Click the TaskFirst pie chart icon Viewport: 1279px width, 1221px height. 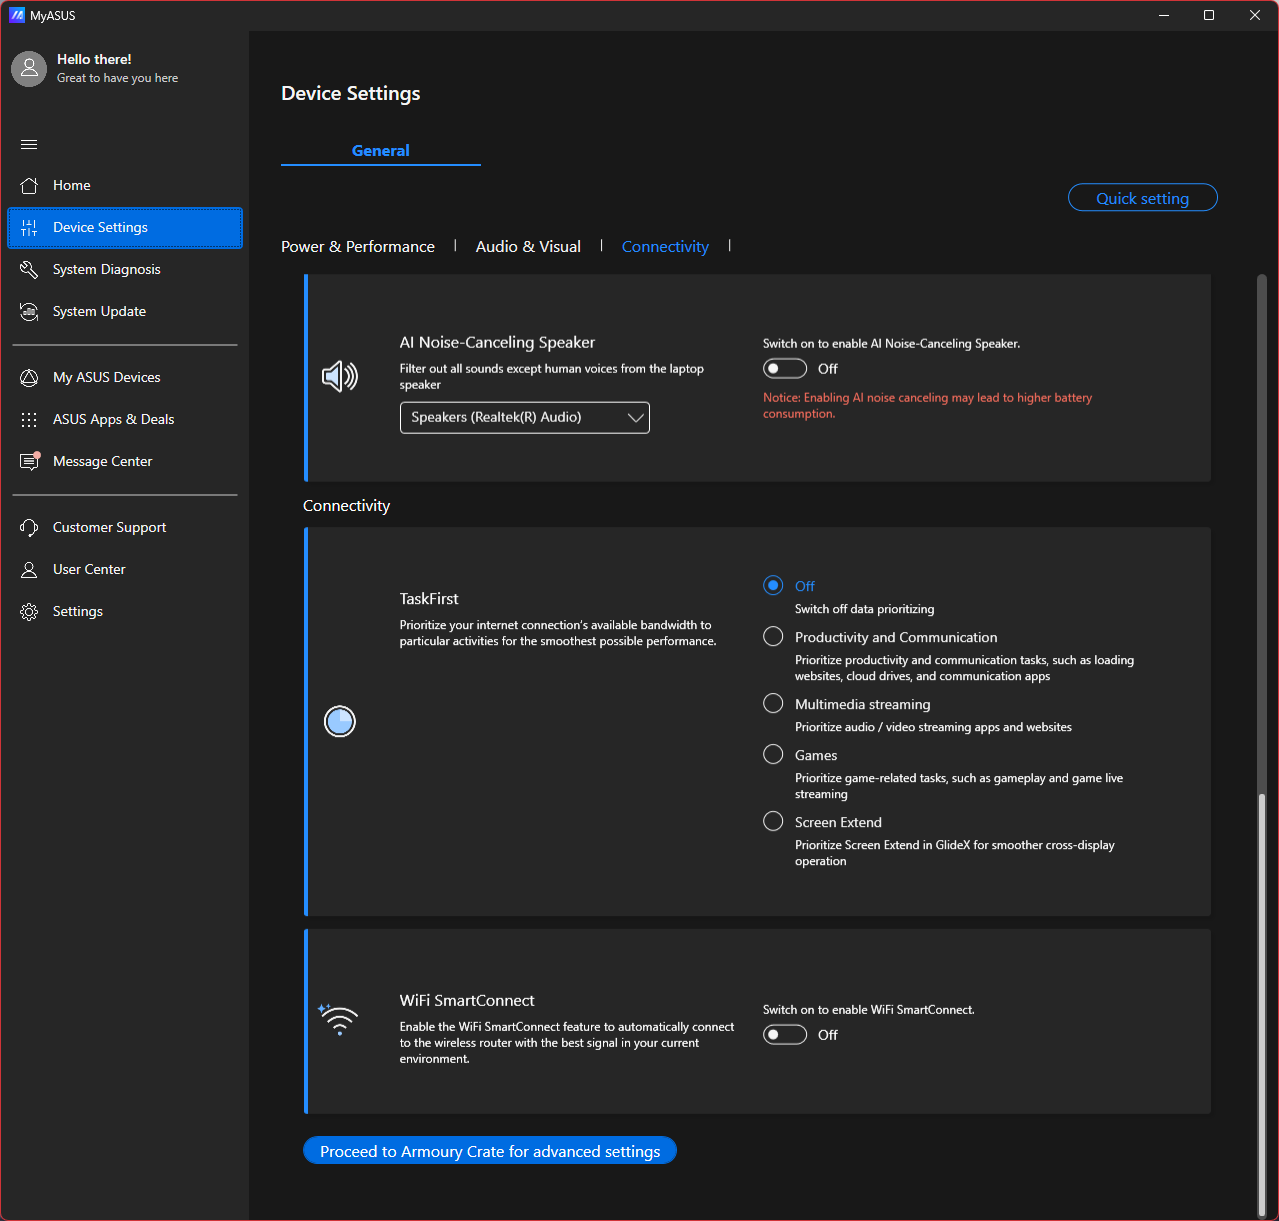tap(340, 721)
